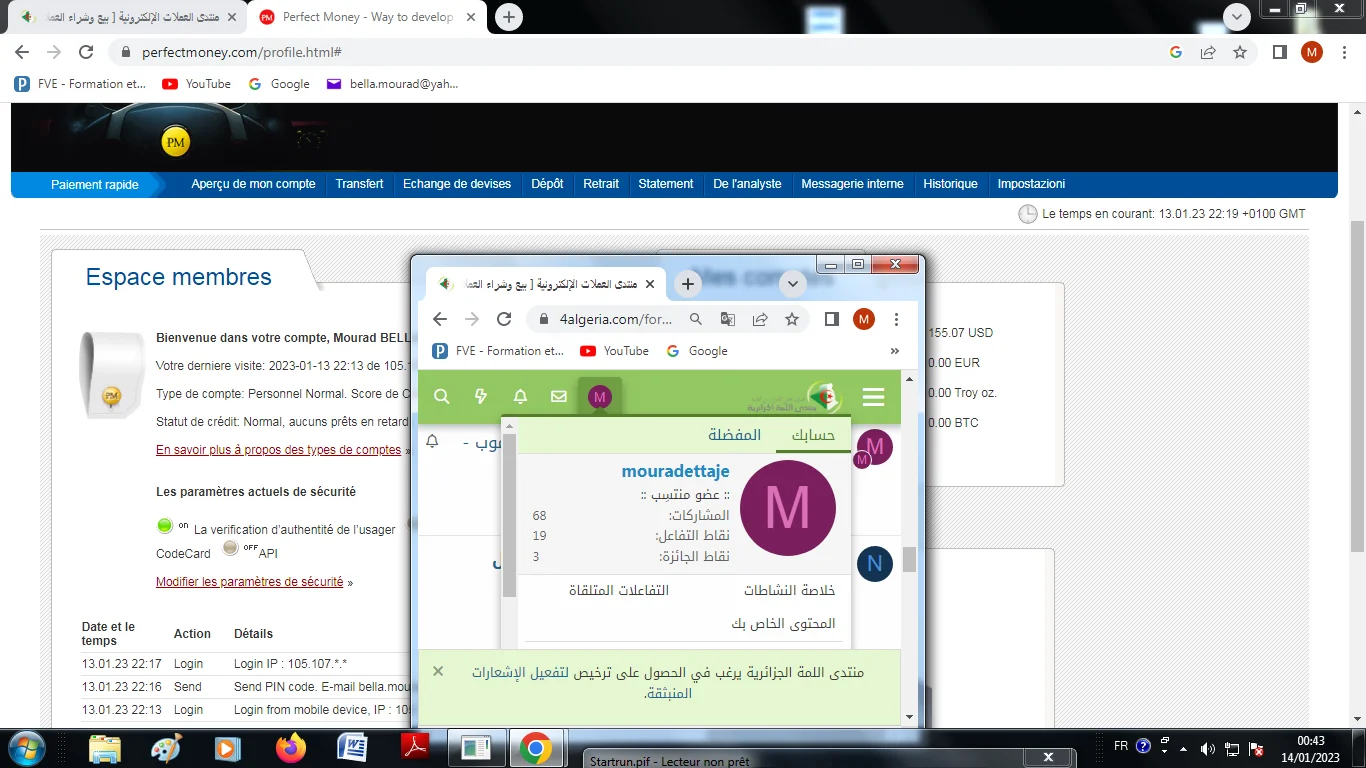Open tab search dropdown in popup window
This screenshot has width=1366, height=768.
[792, 284]
